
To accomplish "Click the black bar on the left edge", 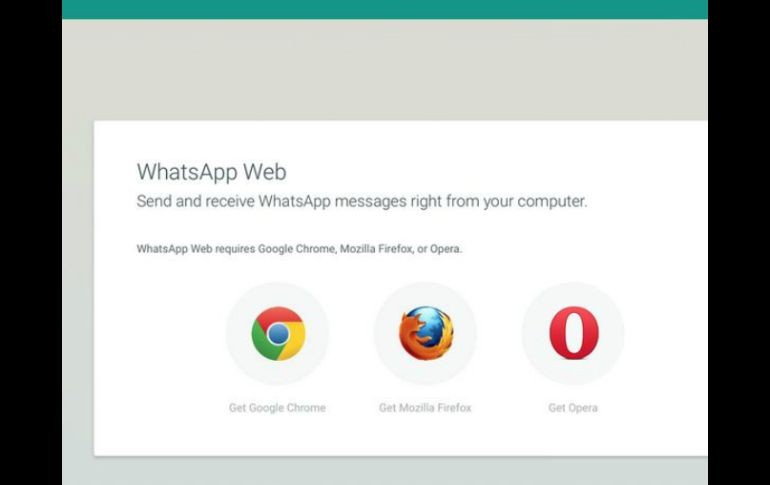I will pos(31,242).
